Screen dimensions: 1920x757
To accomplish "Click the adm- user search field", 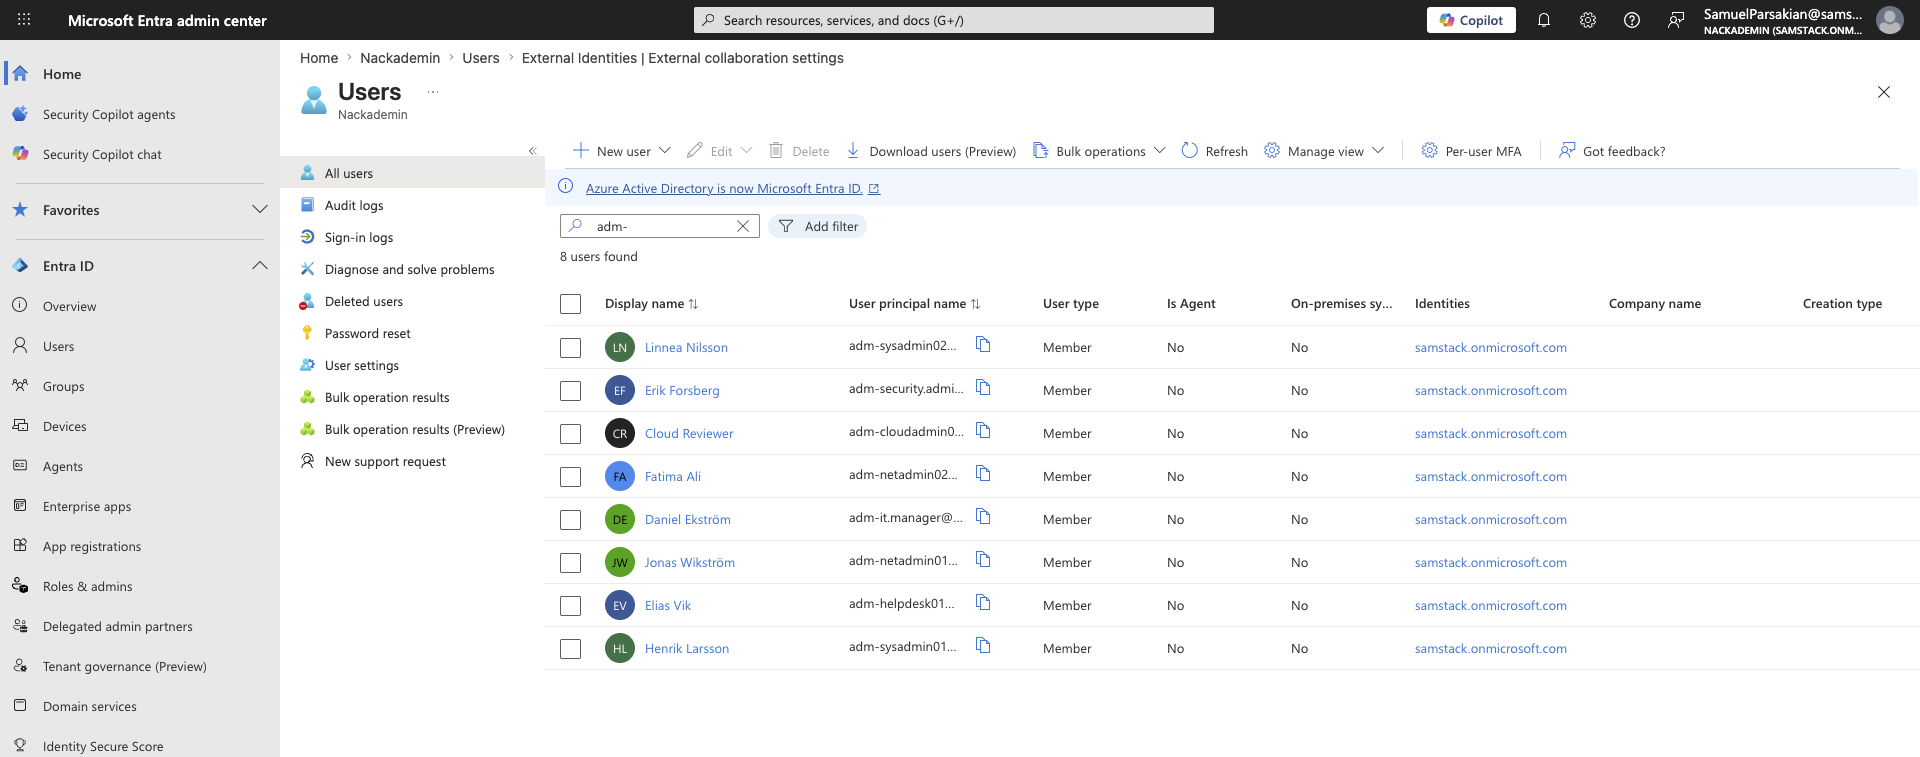I will (660, 226).
